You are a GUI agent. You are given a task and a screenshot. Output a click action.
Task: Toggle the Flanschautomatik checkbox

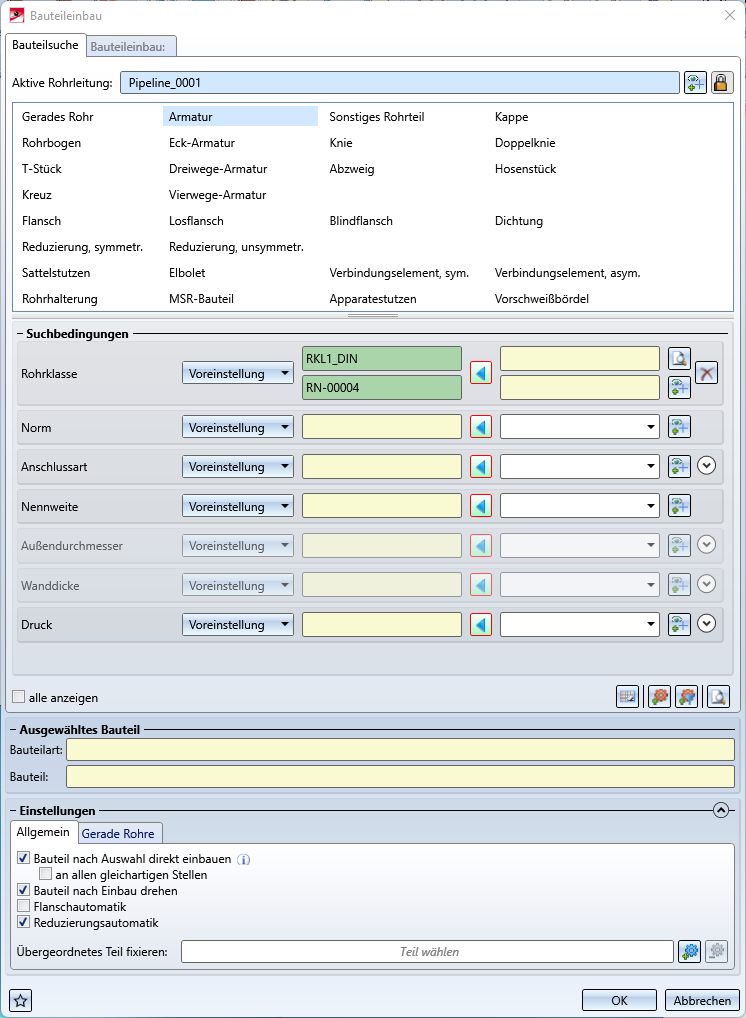pyautogui.click(x=24, y=907)
